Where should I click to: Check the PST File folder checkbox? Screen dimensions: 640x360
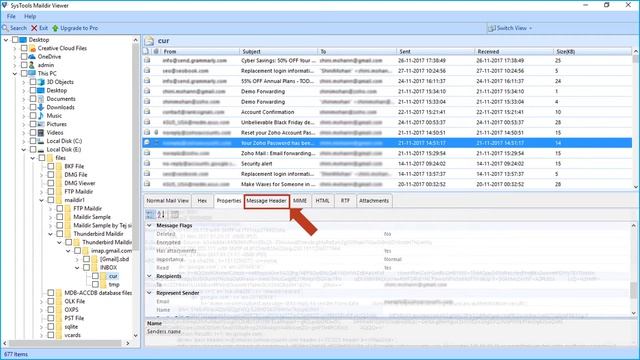click(51, 318)
